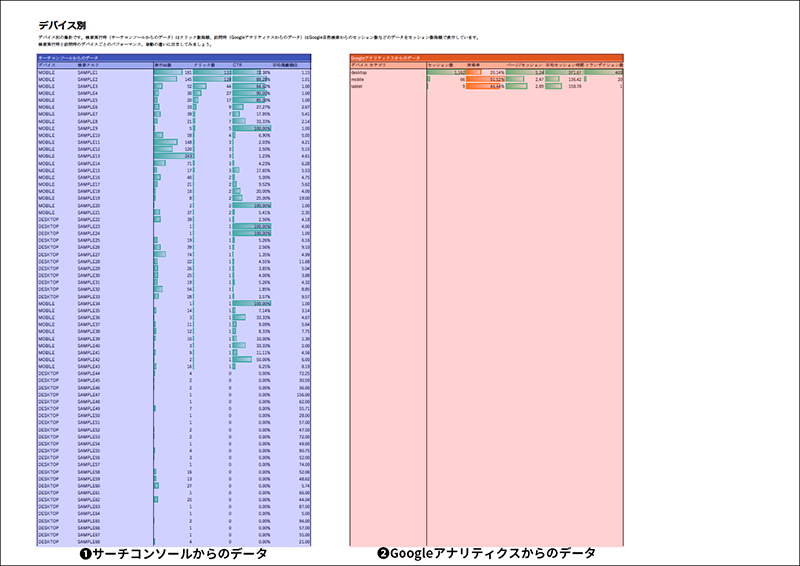Click the SAMPLE30 query cell
This screenshot has height=566, width=800.
pyautogui.click(x=89, y=276)
